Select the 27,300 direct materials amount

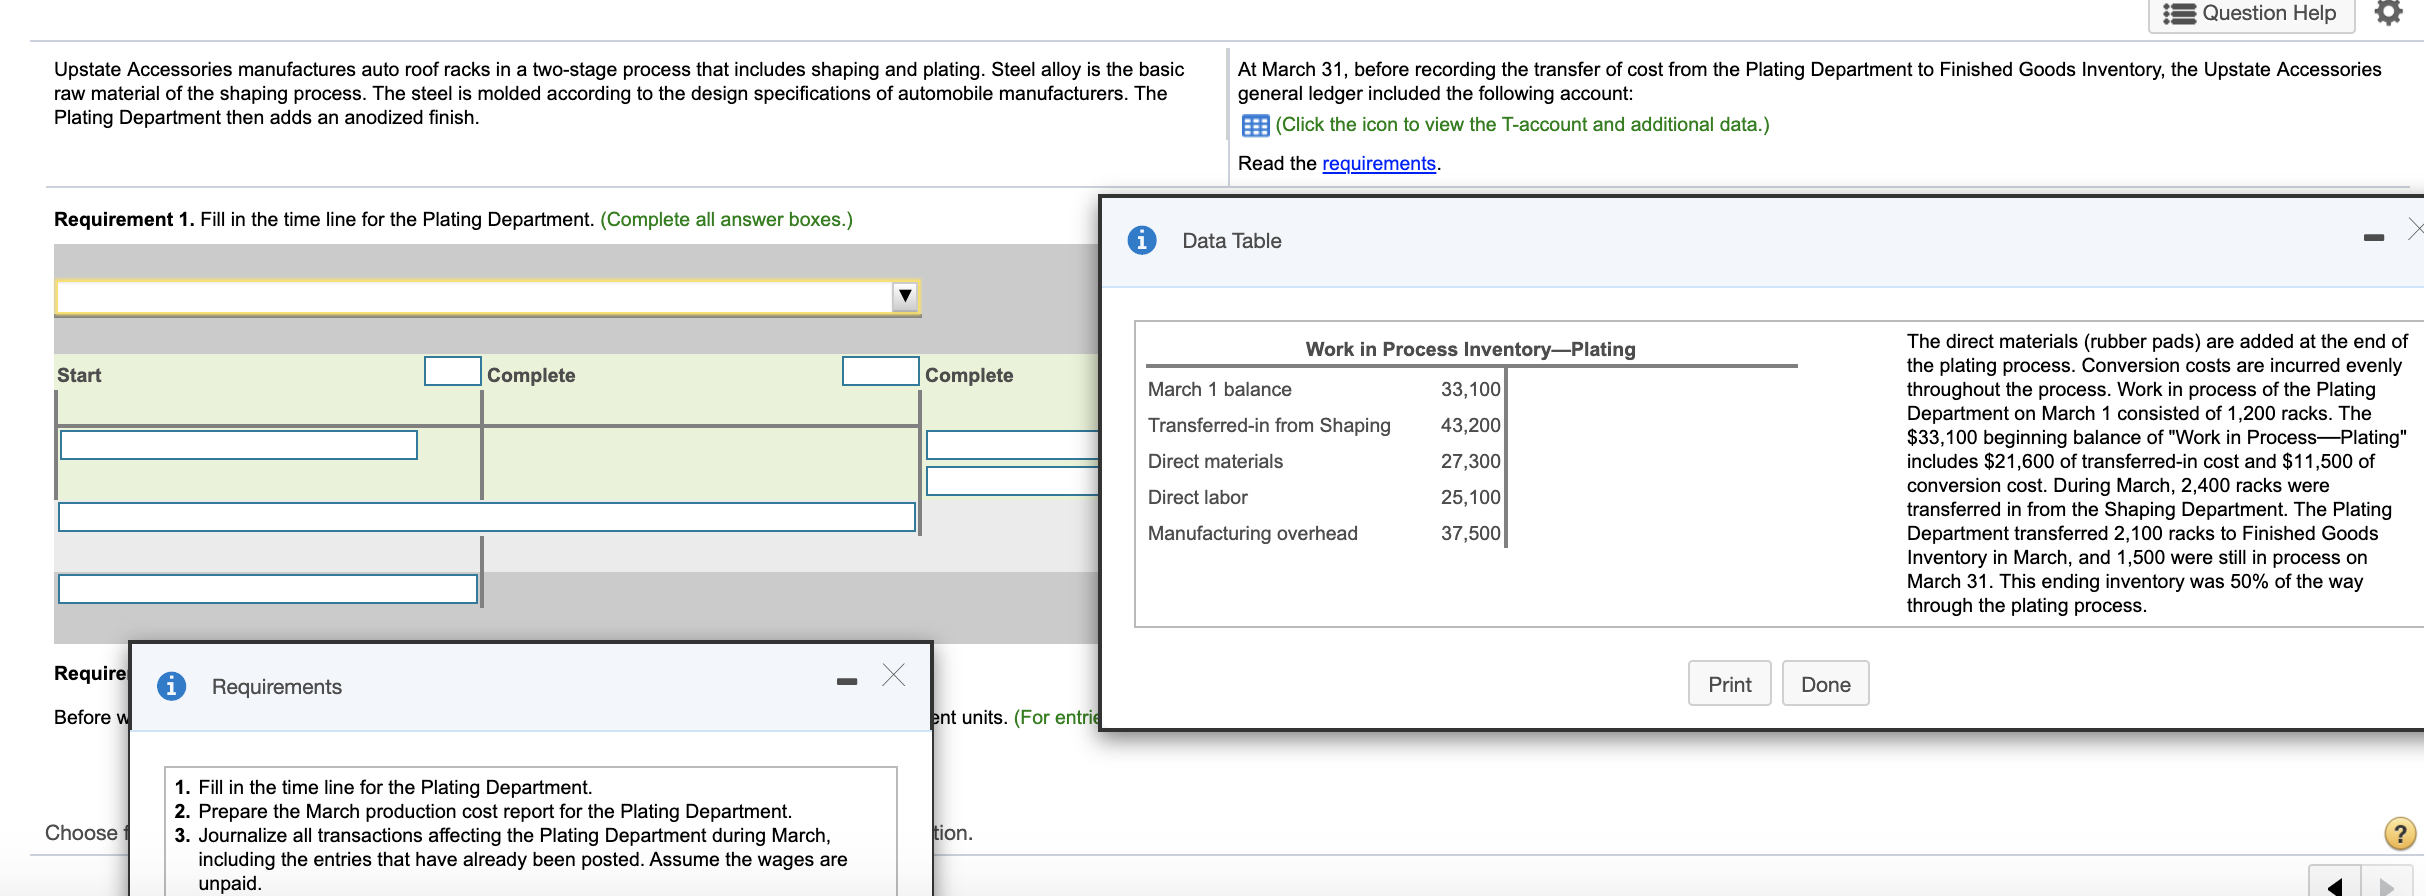(x=1470, y=462)
